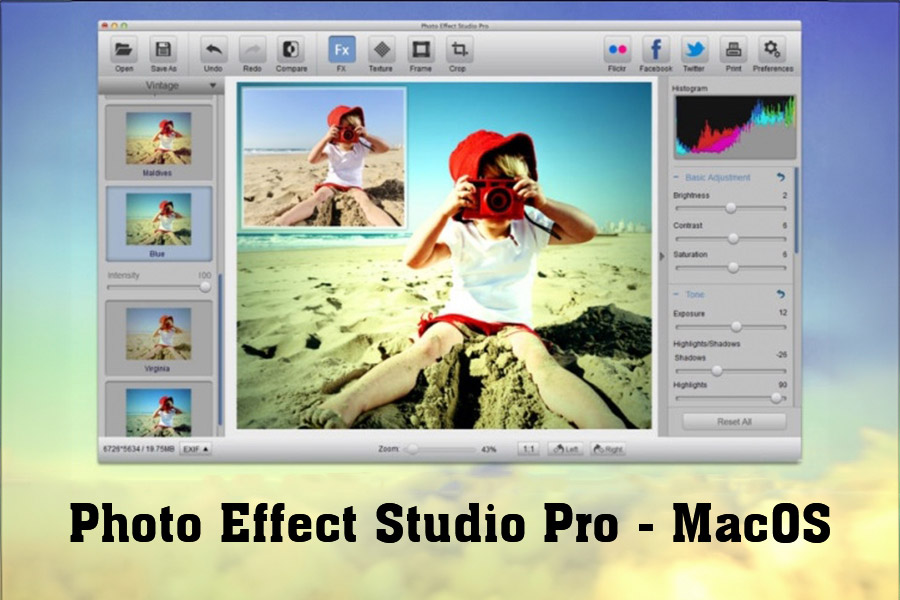The image size is (900, 600).
Task: Click the Reset All button
Action: (734, 421)
